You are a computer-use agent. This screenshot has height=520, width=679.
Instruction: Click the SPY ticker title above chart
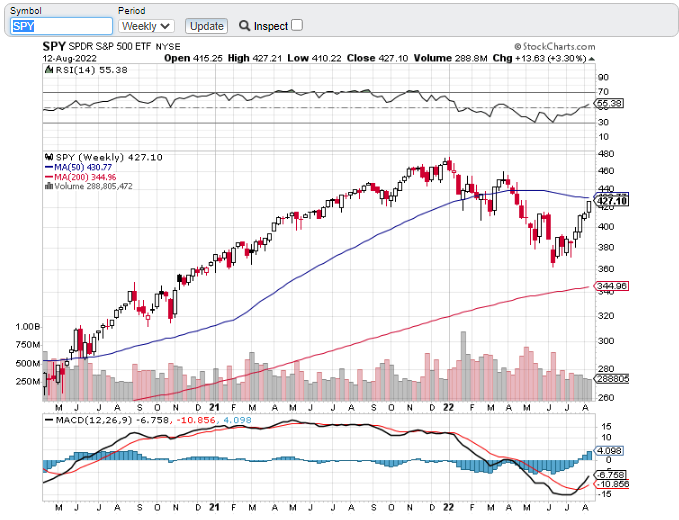click(55, 46)
